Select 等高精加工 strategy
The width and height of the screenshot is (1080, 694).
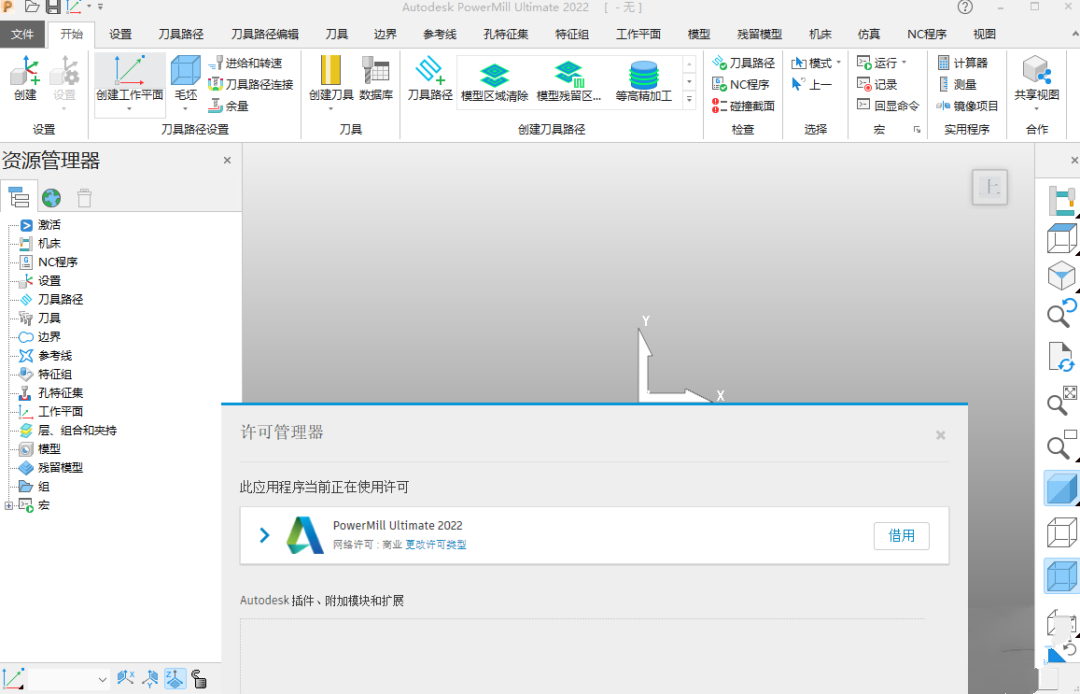[643, 82]
